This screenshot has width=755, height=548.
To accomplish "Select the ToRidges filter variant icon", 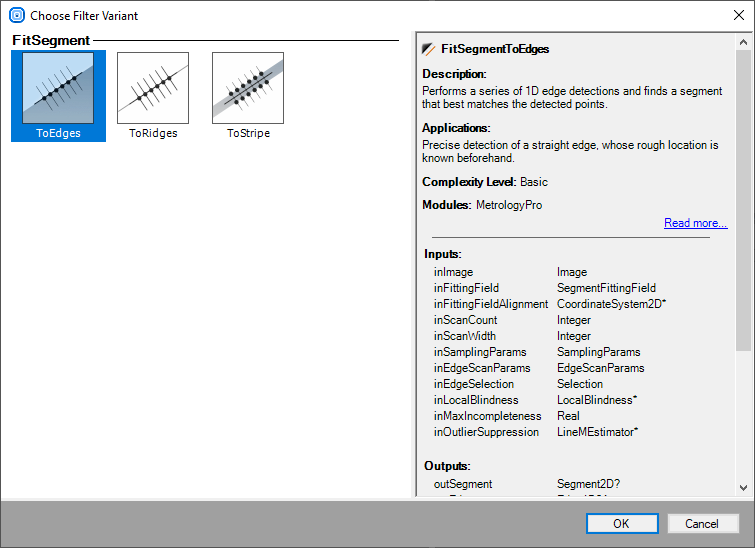I will pyautogui.click(x=153, y=88).
